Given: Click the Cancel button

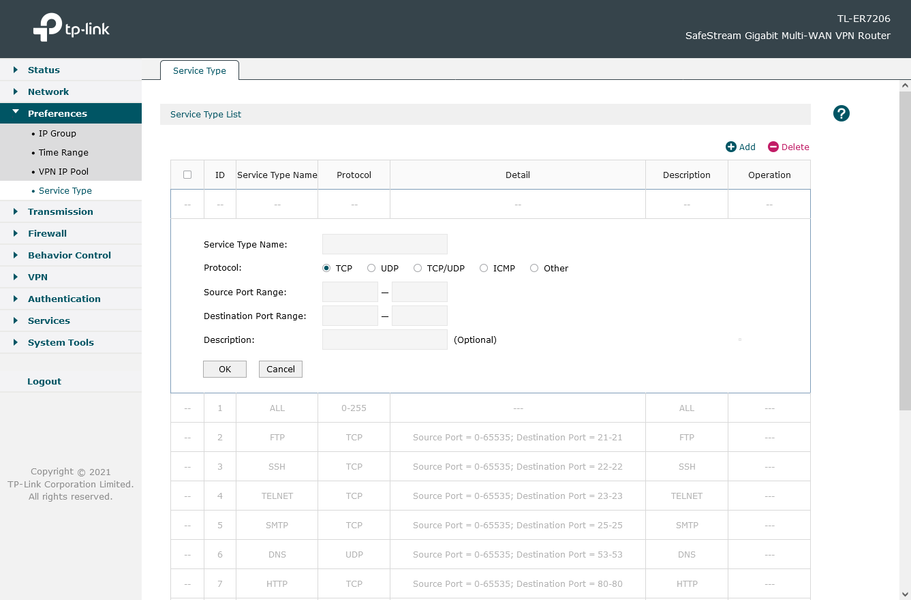Looking at the screenshot, I should click(x=281, y=369).
